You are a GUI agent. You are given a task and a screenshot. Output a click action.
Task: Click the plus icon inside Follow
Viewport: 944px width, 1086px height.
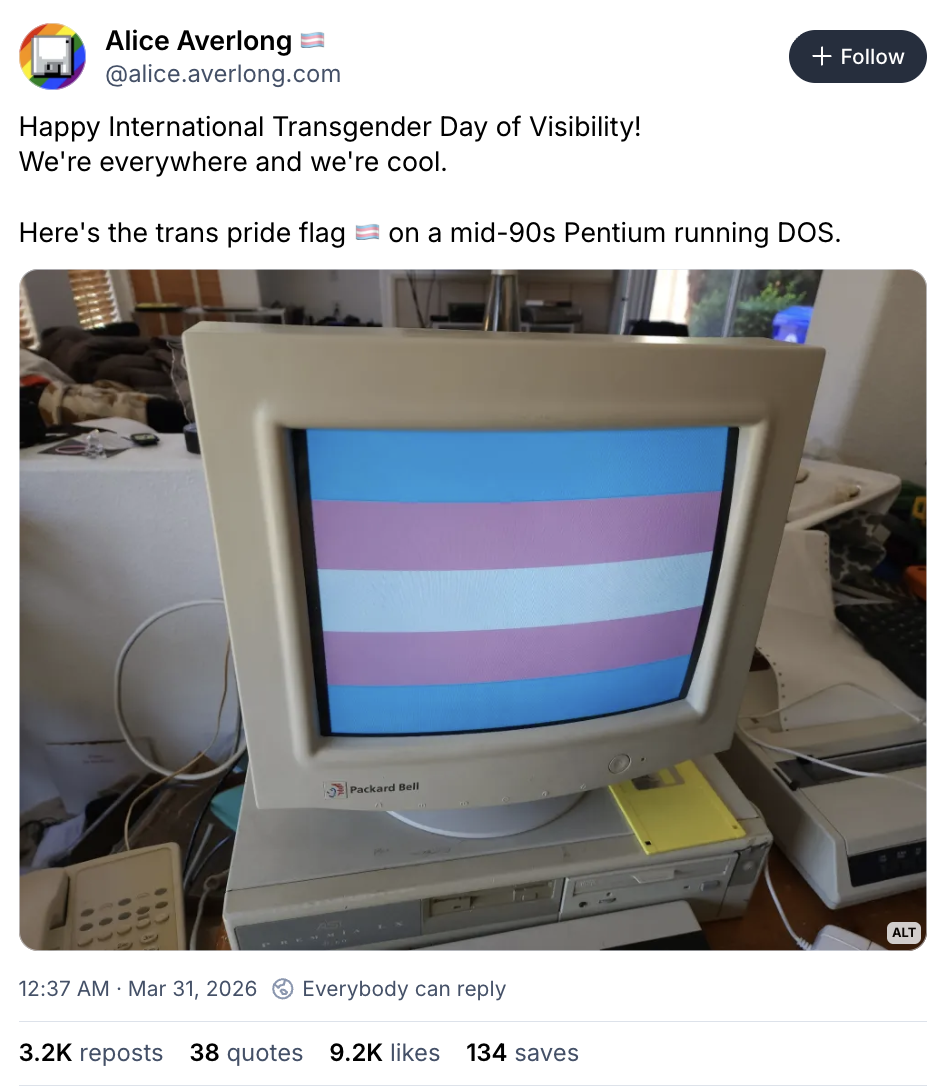point(821,56)
